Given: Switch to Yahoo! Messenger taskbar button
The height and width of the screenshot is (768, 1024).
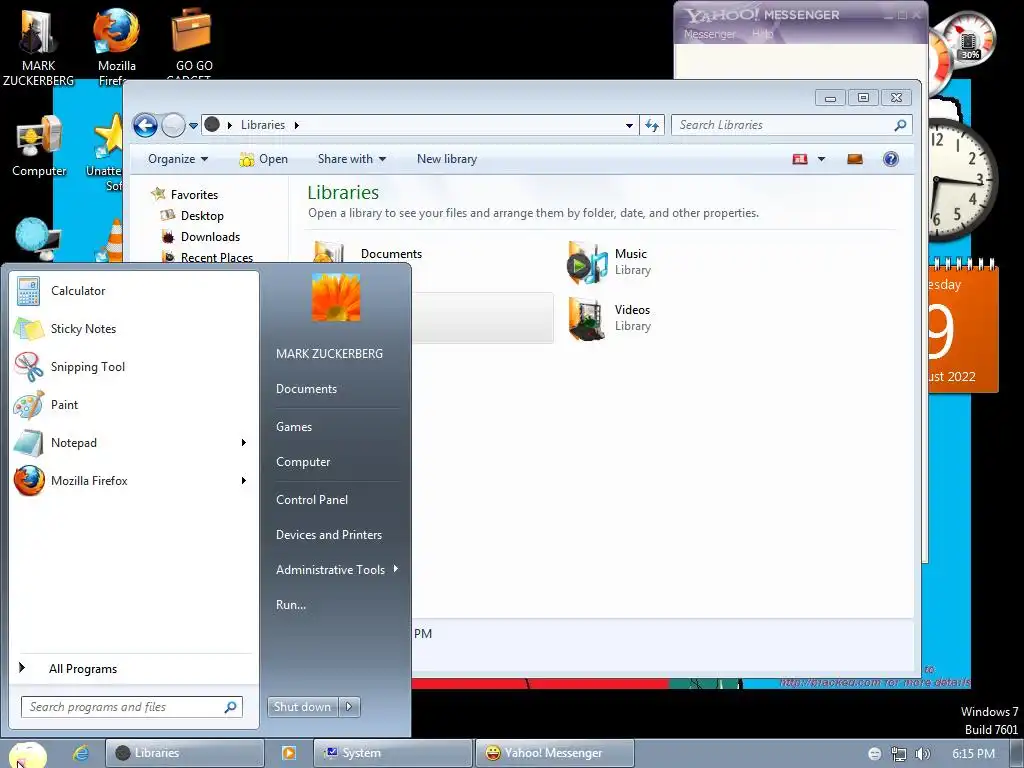Looking at the screenshot, I should coord(555,753).
